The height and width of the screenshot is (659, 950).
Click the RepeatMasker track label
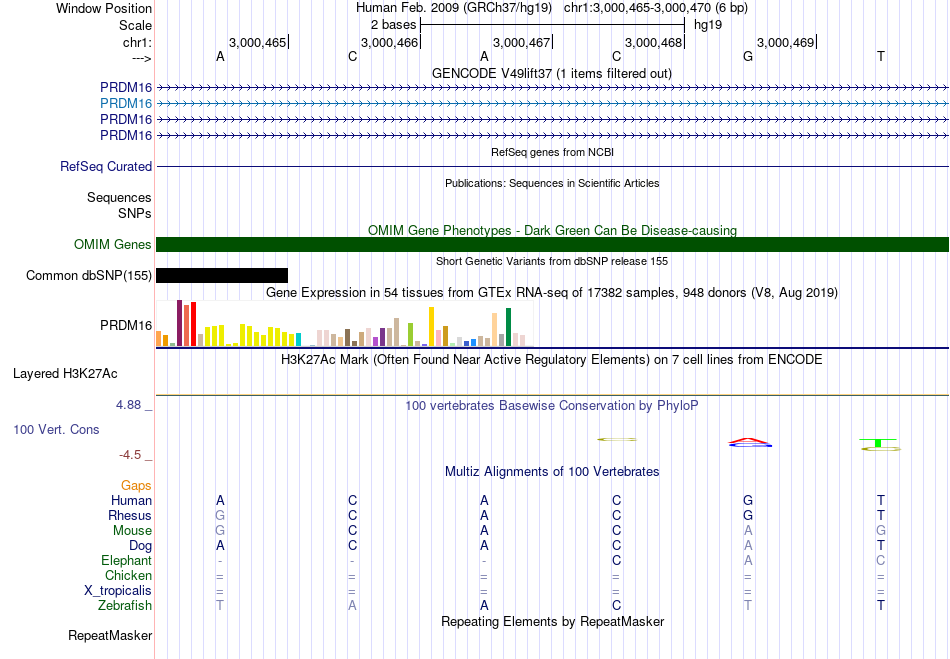(110, 635)
